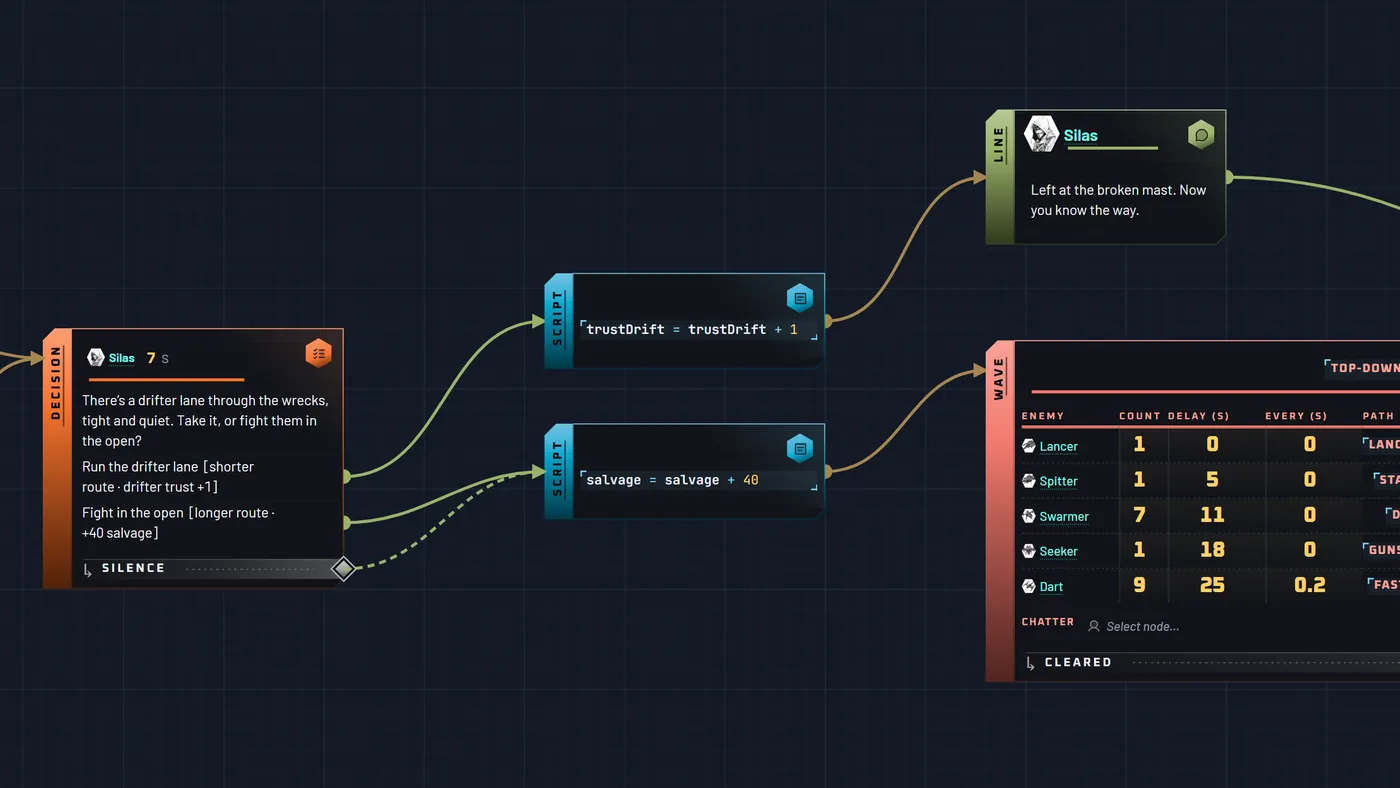1400x788 pixels.
Task: Click the Swarmer count value 7
Action: (1140, 514)
